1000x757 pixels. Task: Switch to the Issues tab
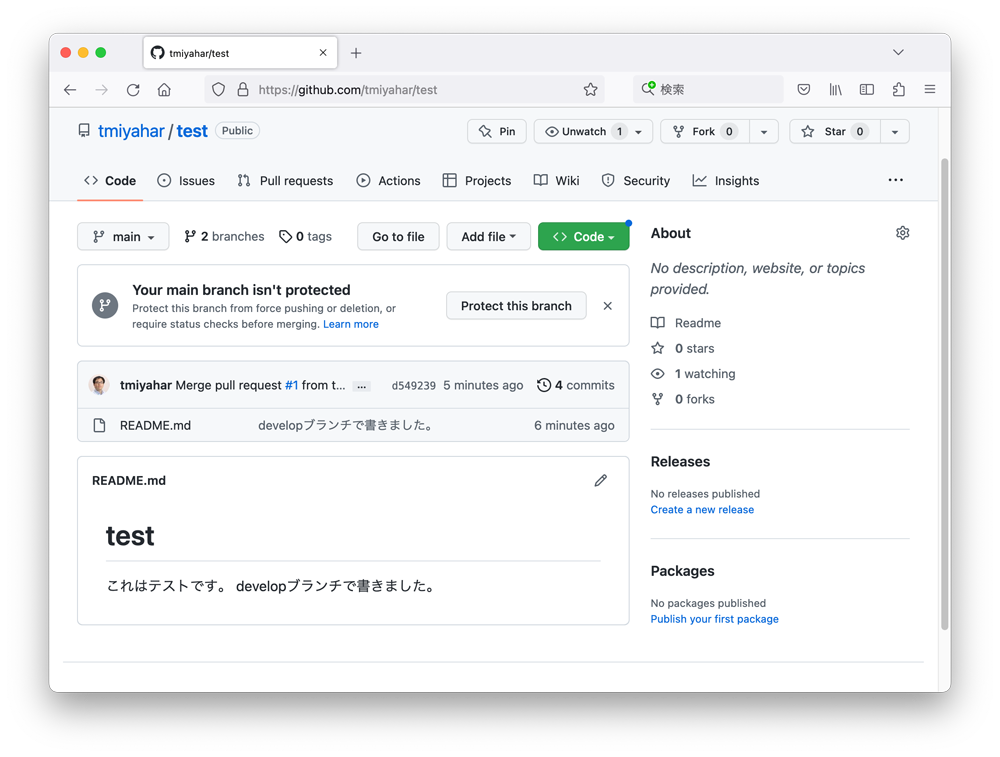(x=186, y=181)
